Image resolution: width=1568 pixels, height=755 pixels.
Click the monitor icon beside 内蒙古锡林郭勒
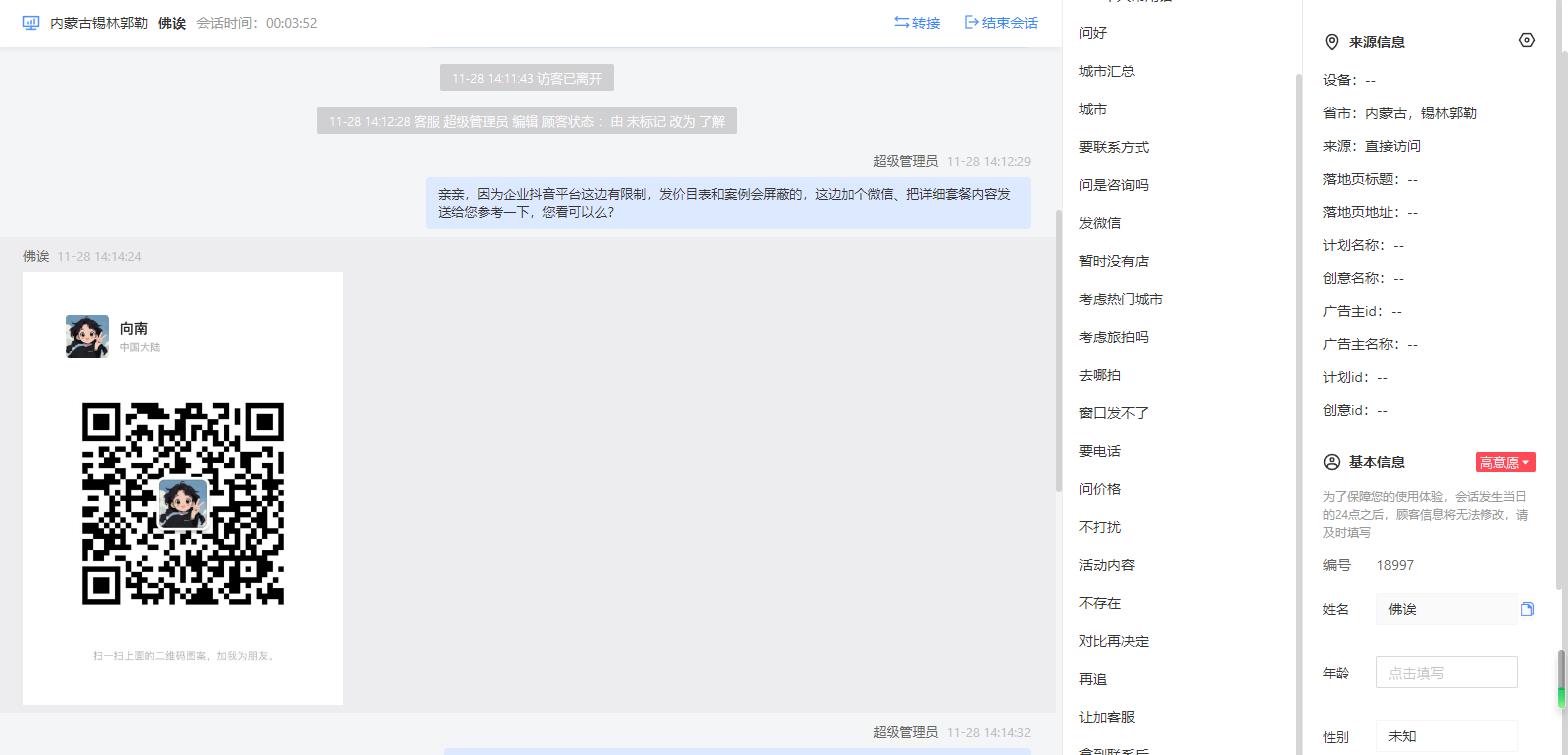[x=31, y=22]
